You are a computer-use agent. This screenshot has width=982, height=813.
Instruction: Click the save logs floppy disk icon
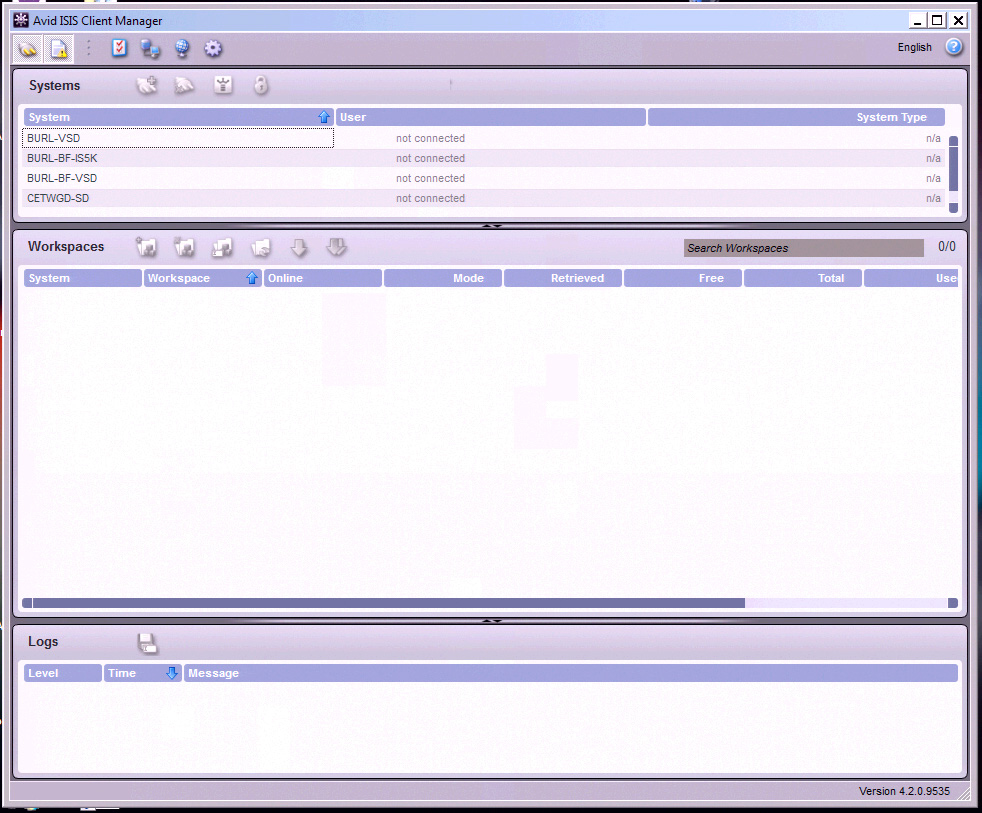(x=148, y=643)
